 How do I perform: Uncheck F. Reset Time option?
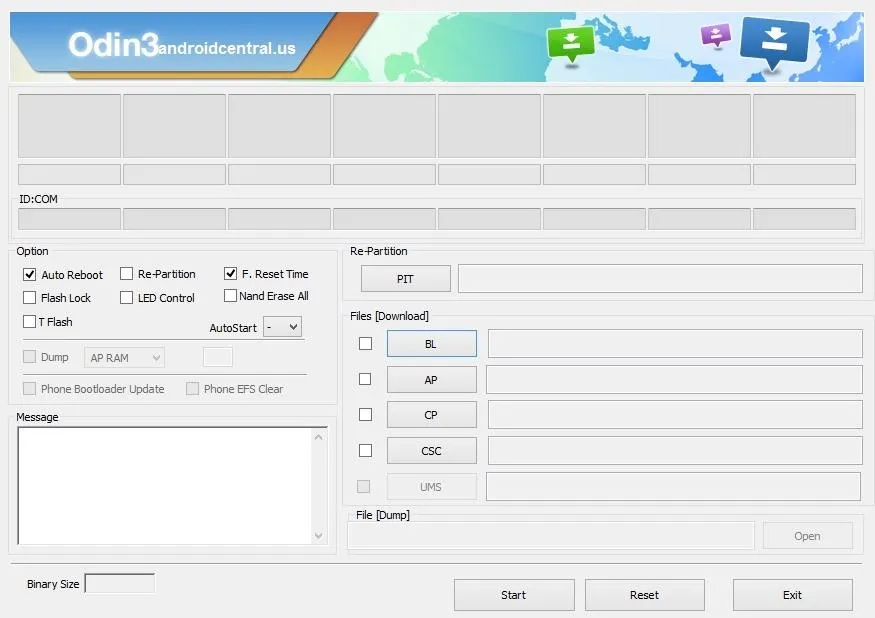[230, 274]
